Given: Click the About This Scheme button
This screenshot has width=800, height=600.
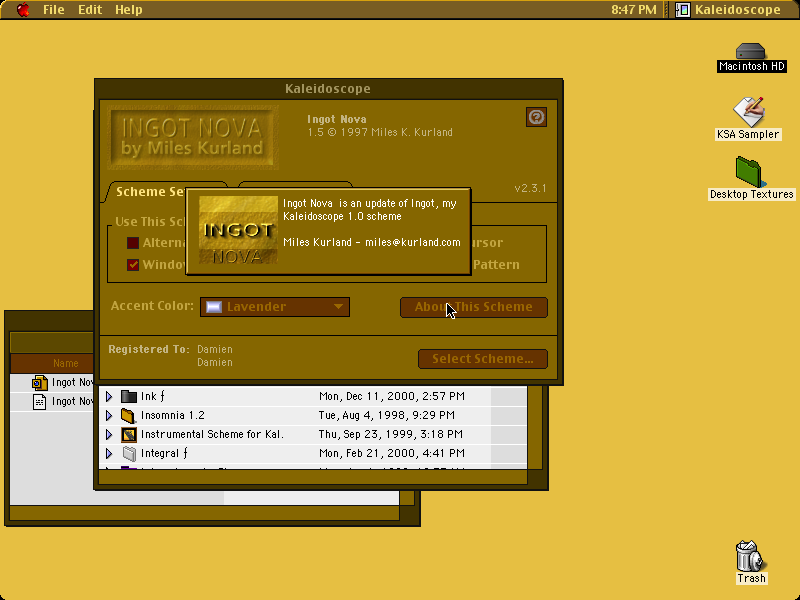Looking at the screenshot, I should coord(474,307).
